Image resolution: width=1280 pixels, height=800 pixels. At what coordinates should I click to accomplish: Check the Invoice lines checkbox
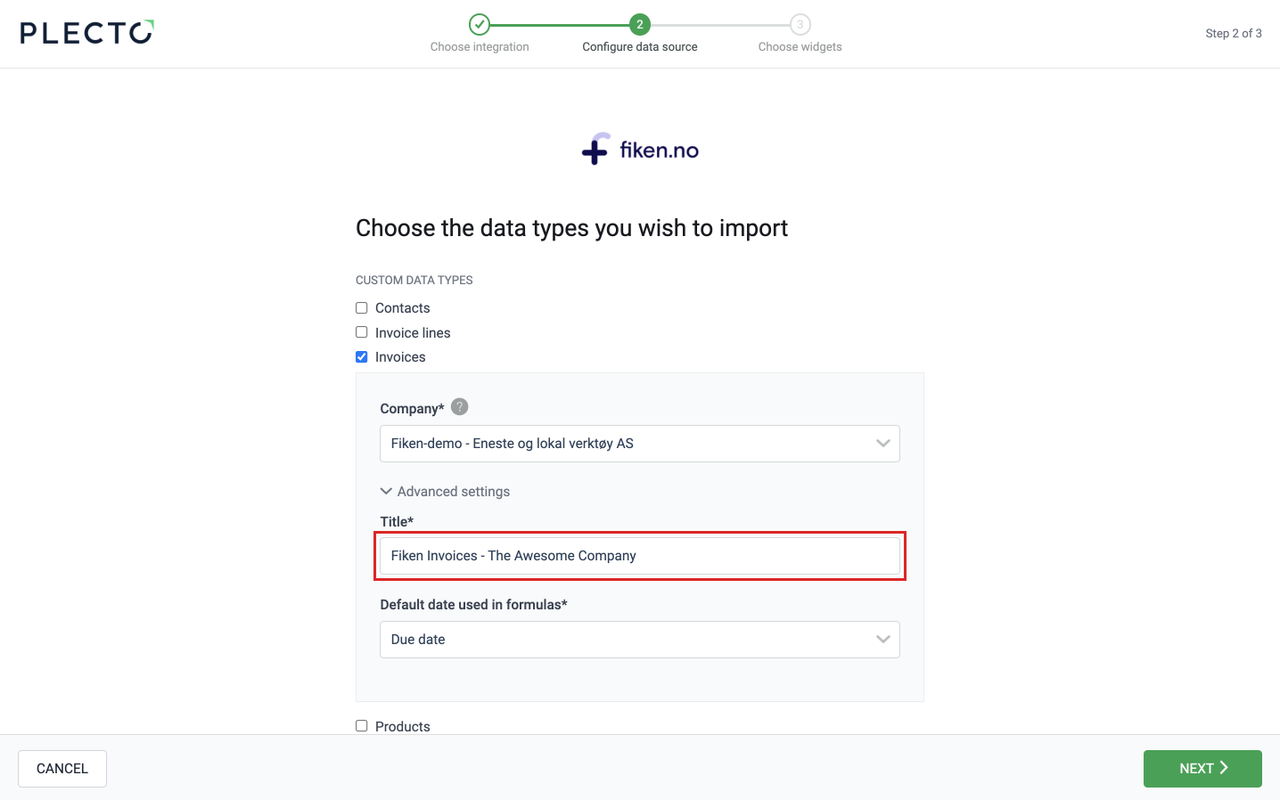pos(362,332)
